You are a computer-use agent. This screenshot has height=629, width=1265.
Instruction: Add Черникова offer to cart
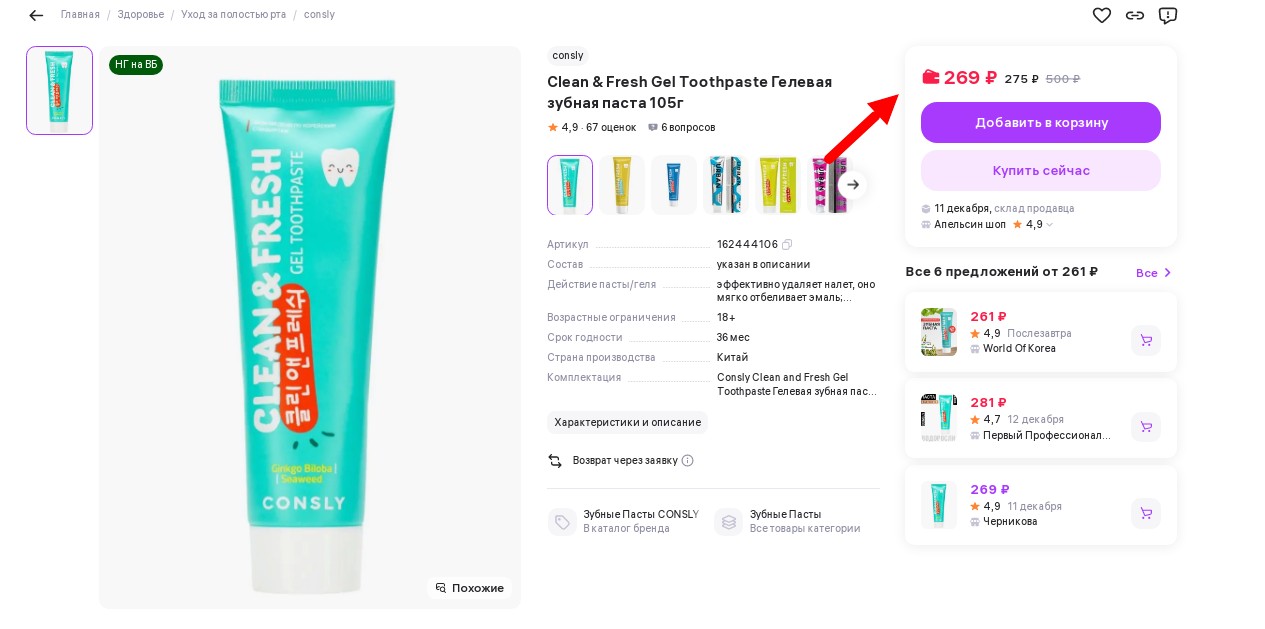[1145, 513]
